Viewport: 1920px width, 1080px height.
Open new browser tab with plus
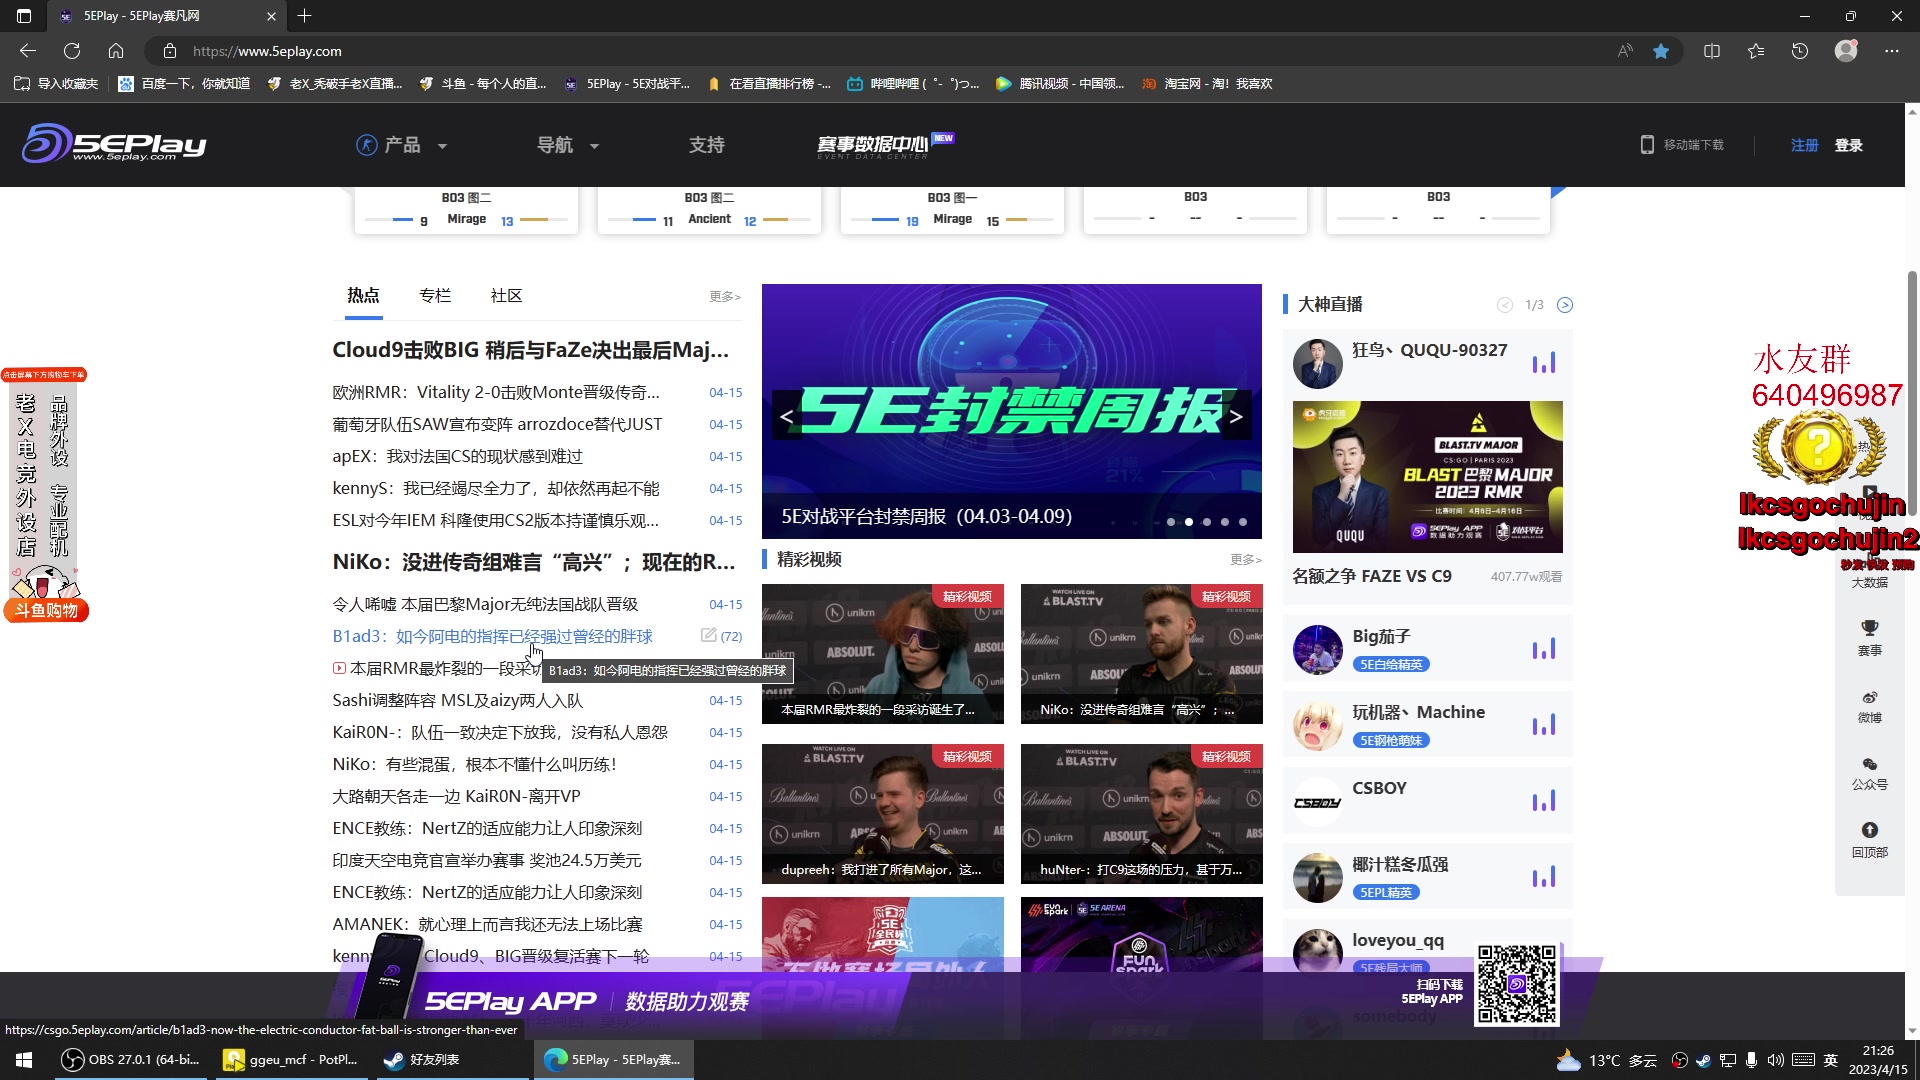(305, 16)
